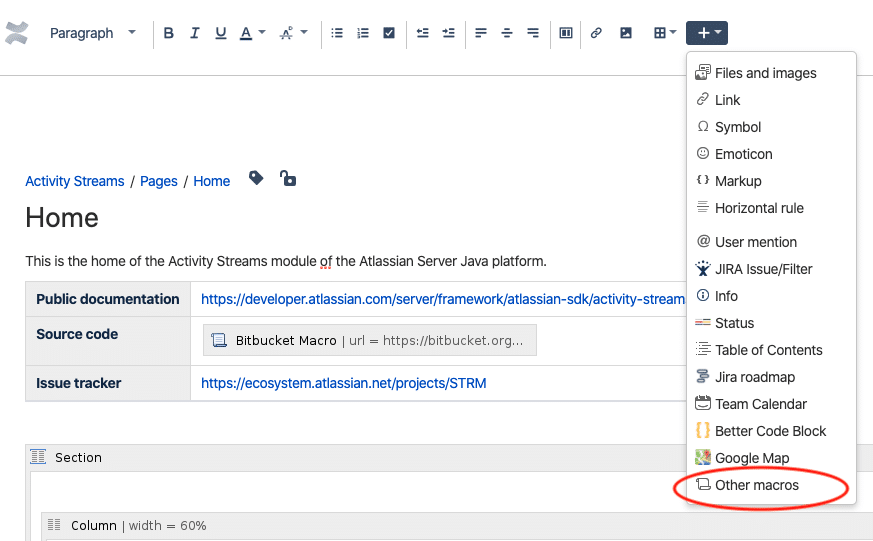Open the page layout tool
The height and width of the screenshot is (541, 873).
(566, 33)
